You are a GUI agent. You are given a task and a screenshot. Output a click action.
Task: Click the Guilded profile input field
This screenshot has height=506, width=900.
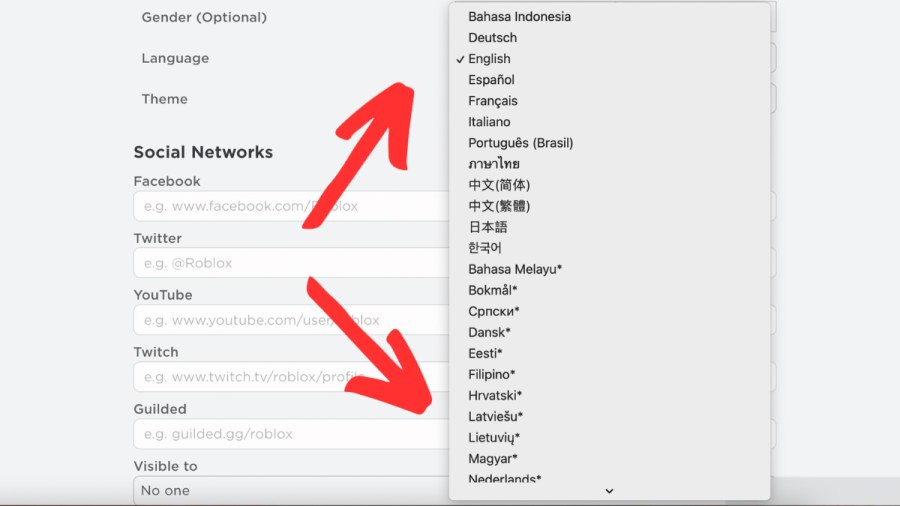click(290, 434)
